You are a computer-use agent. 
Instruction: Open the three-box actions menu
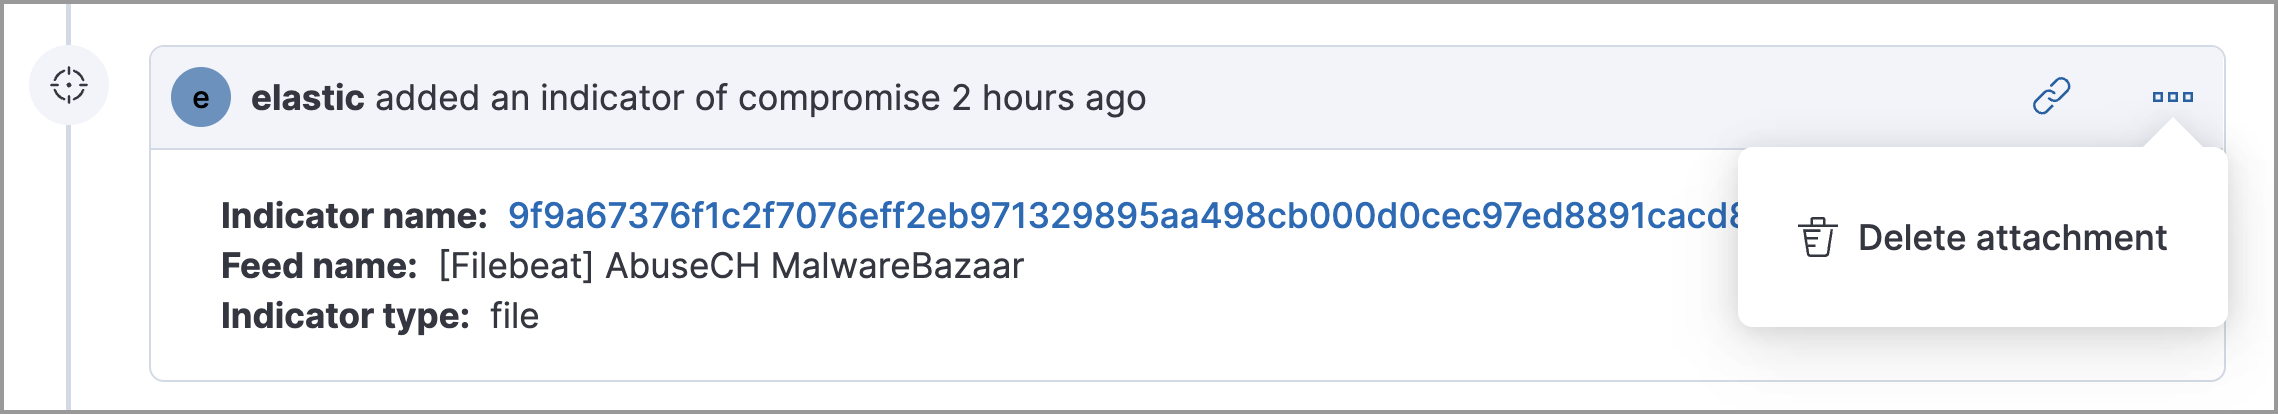click(x=2172, y=97)
